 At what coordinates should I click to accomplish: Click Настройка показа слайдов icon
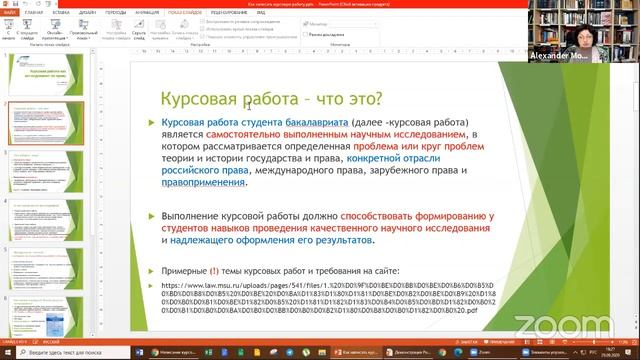pos(116,24)
